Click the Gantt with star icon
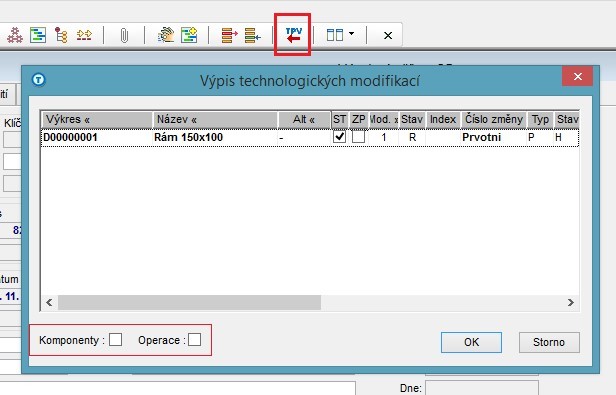The image size is (616, 395). 189,35
